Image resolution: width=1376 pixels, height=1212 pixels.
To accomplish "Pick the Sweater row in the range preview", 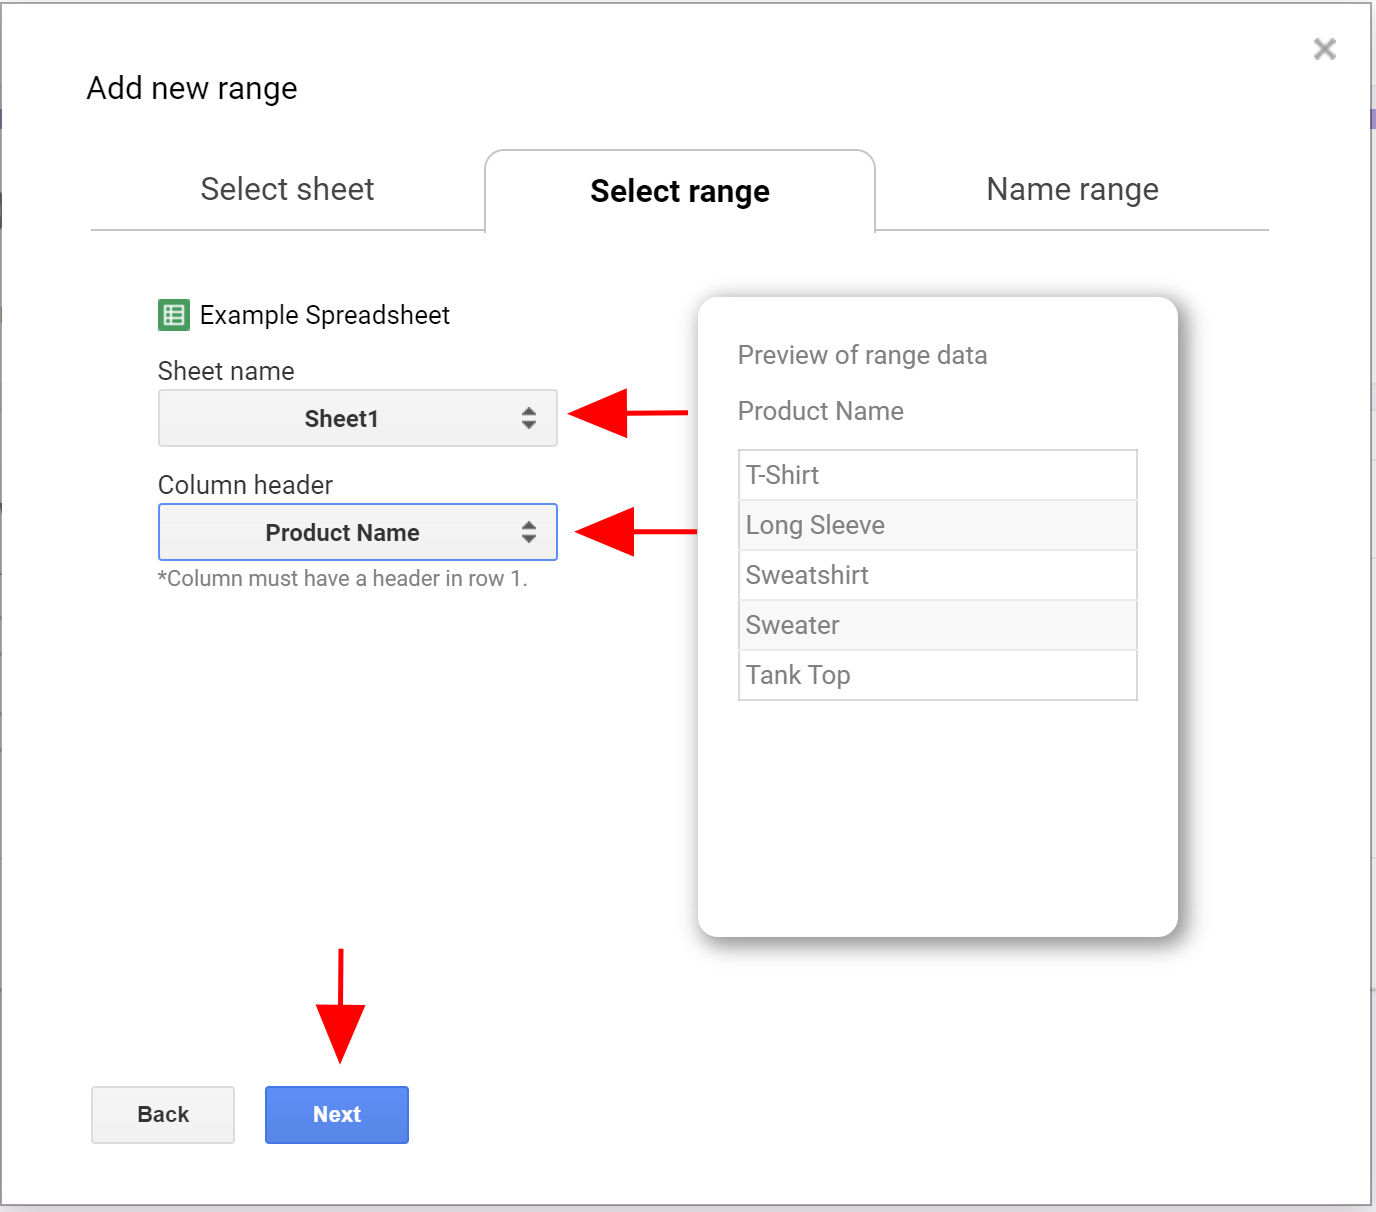I will 937,625.
